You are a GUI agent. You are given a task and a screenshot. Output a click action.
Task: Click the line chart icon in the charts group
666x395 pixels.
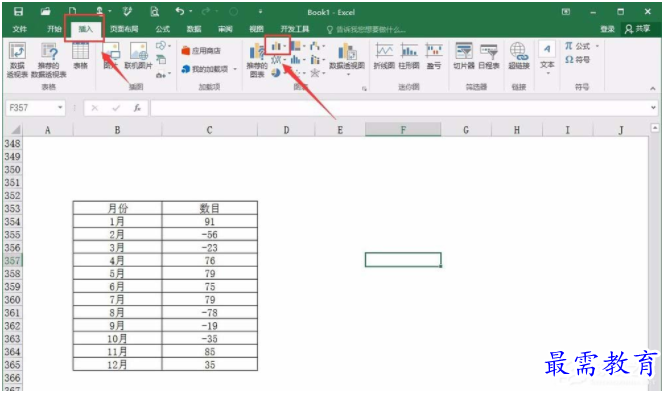(276, 60)
